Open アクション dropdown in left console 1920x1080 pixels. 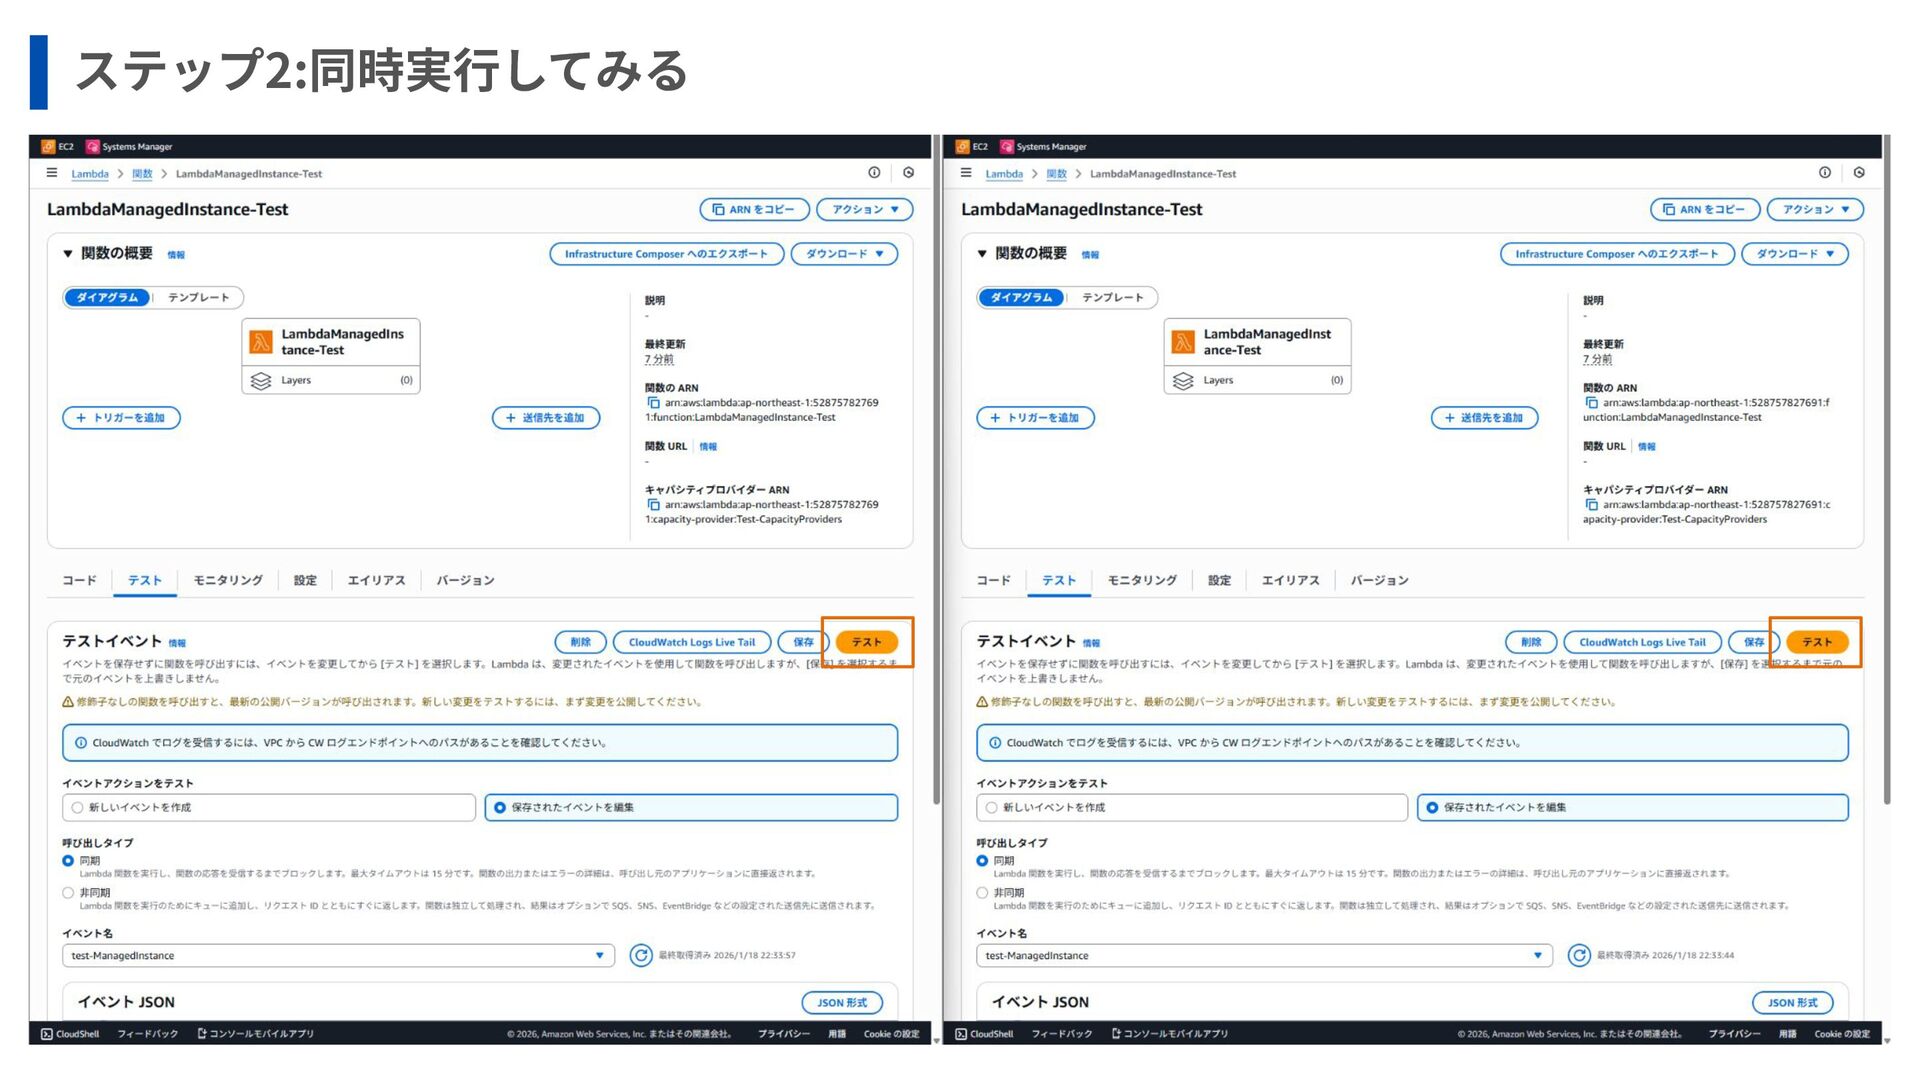tap(865, 210)
